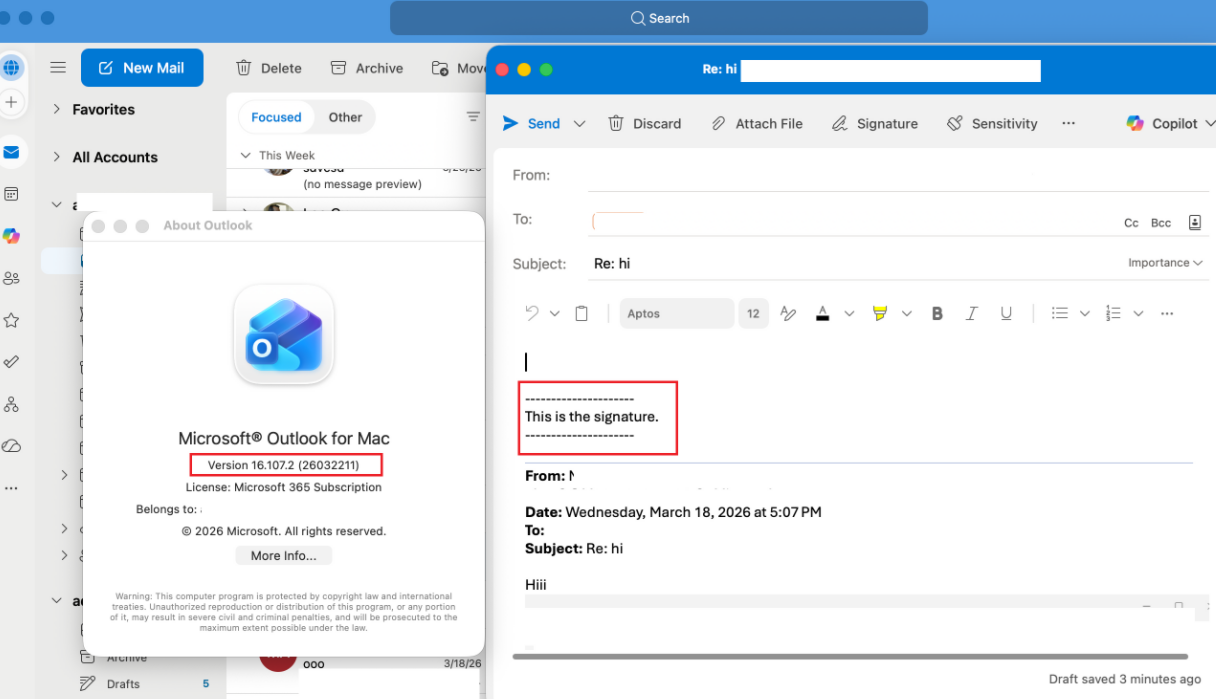Insert a Signature from compose toolbar
This screenshot has width=1216, height=699.
(874, 123)
